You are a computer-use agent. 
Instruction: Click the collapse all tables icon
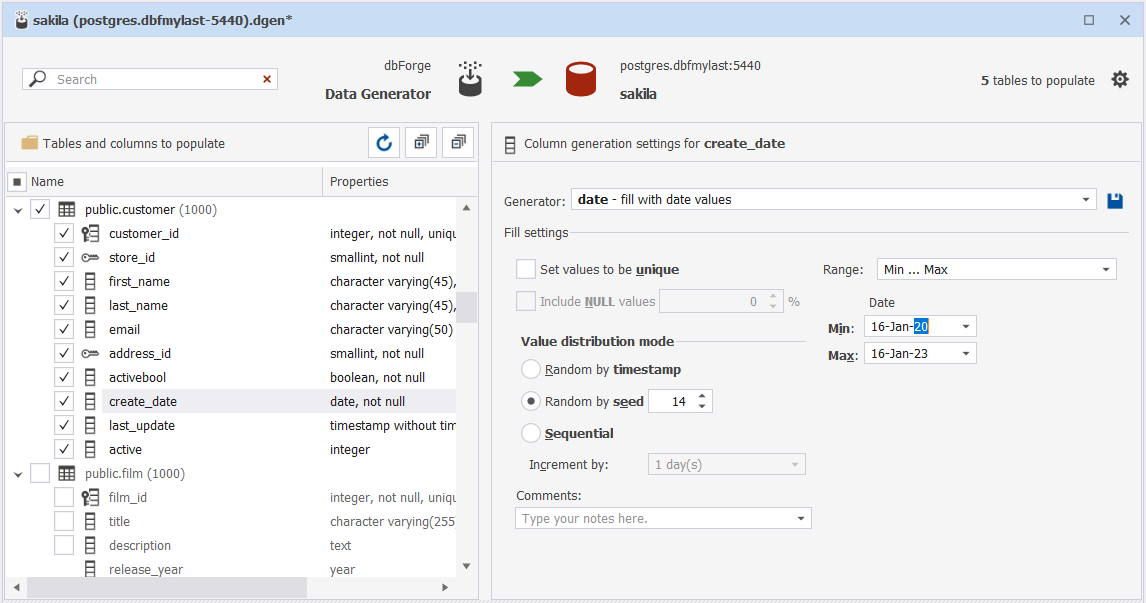458,143
